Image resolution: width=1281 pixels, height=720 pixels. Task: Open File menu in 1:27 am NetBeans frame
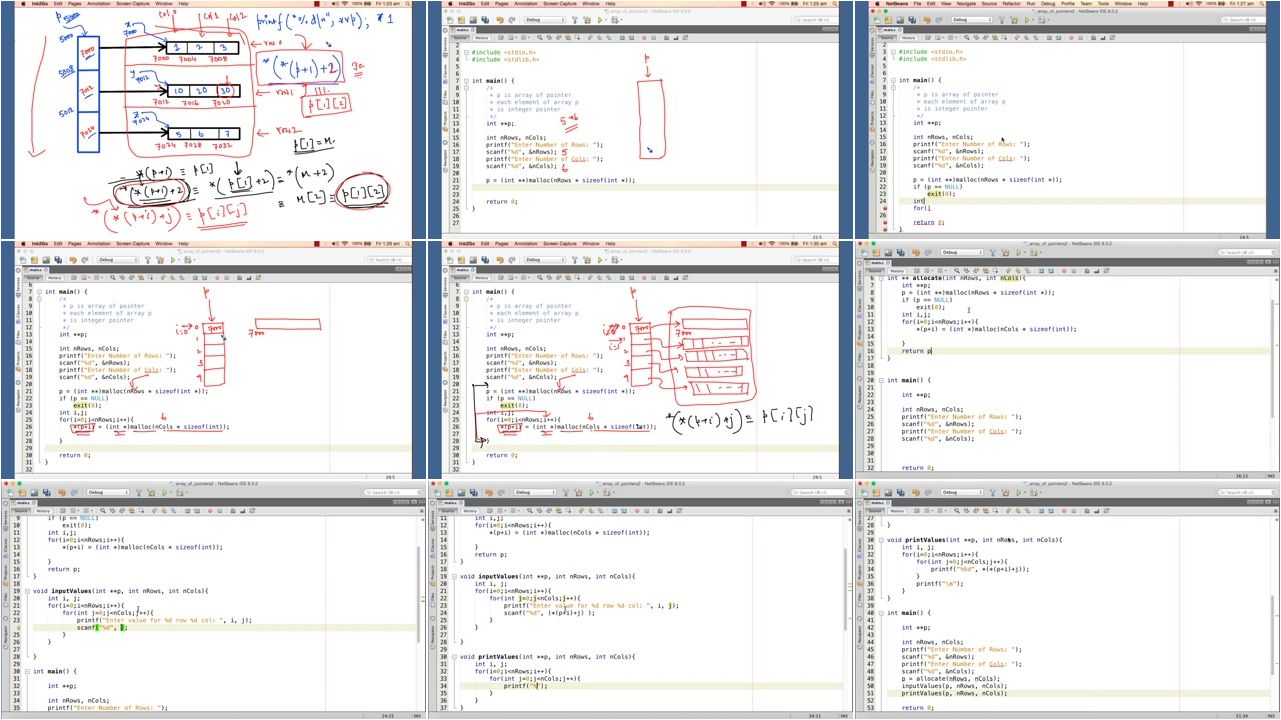[x=917, y=4]
